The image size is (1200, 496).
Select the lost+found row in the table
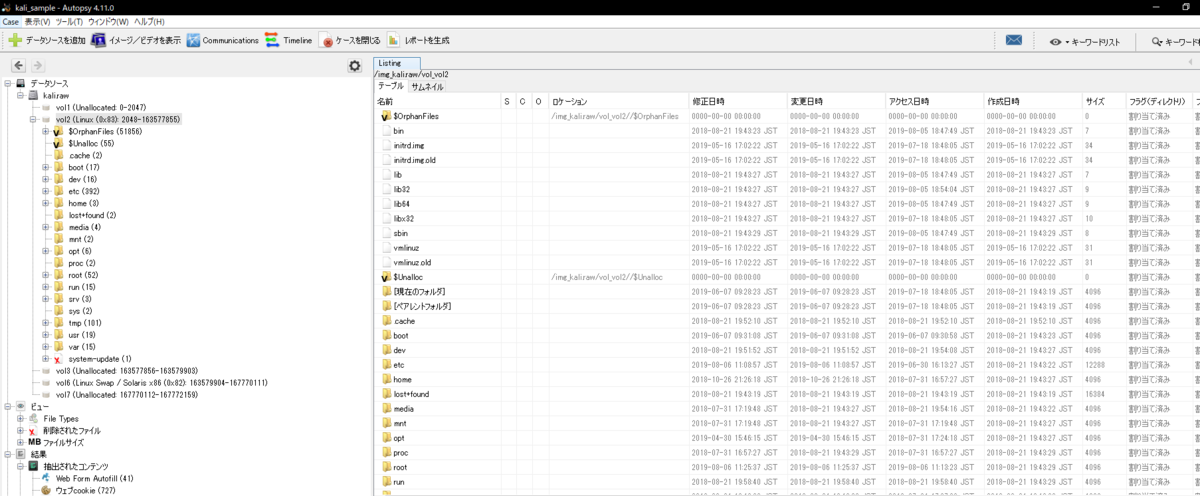[786, 394]
